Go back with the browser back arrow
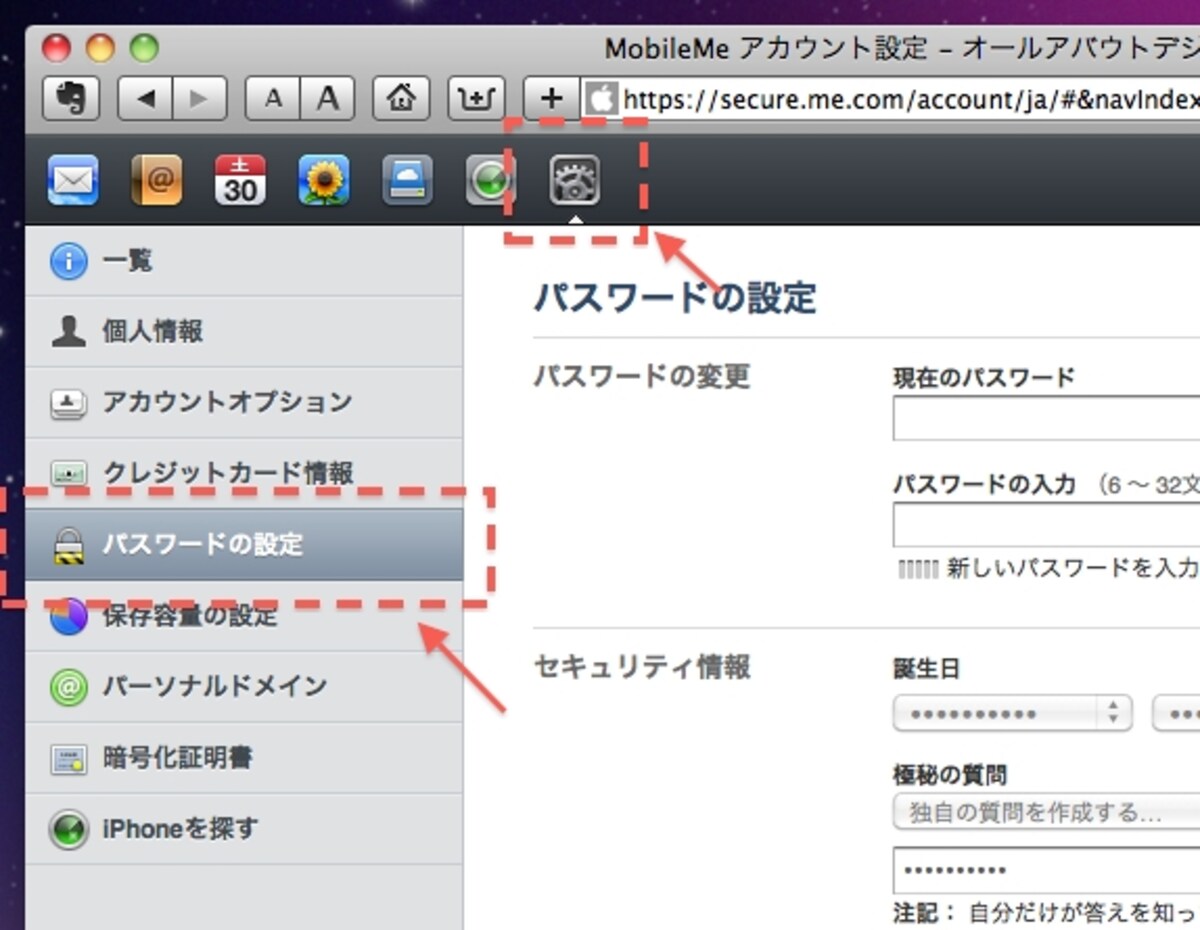The height and width of the screenshot is (930, 1200). pos(145,98)
